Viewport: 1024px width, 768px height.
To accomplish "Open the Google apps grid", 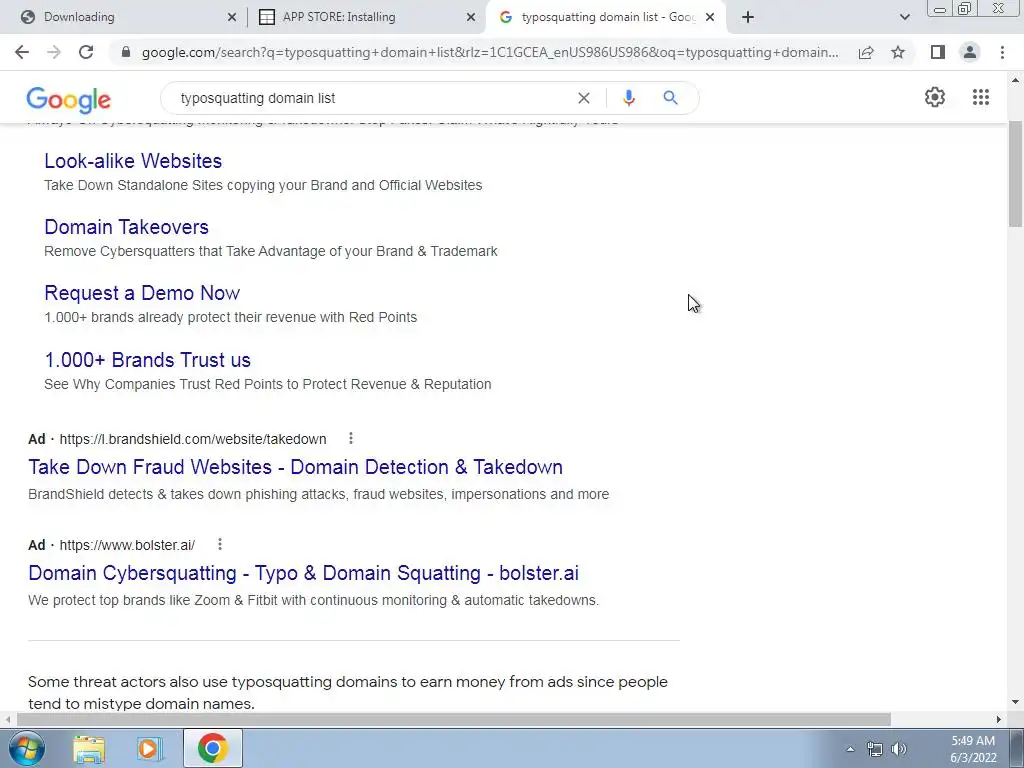I will pos(980,97).
